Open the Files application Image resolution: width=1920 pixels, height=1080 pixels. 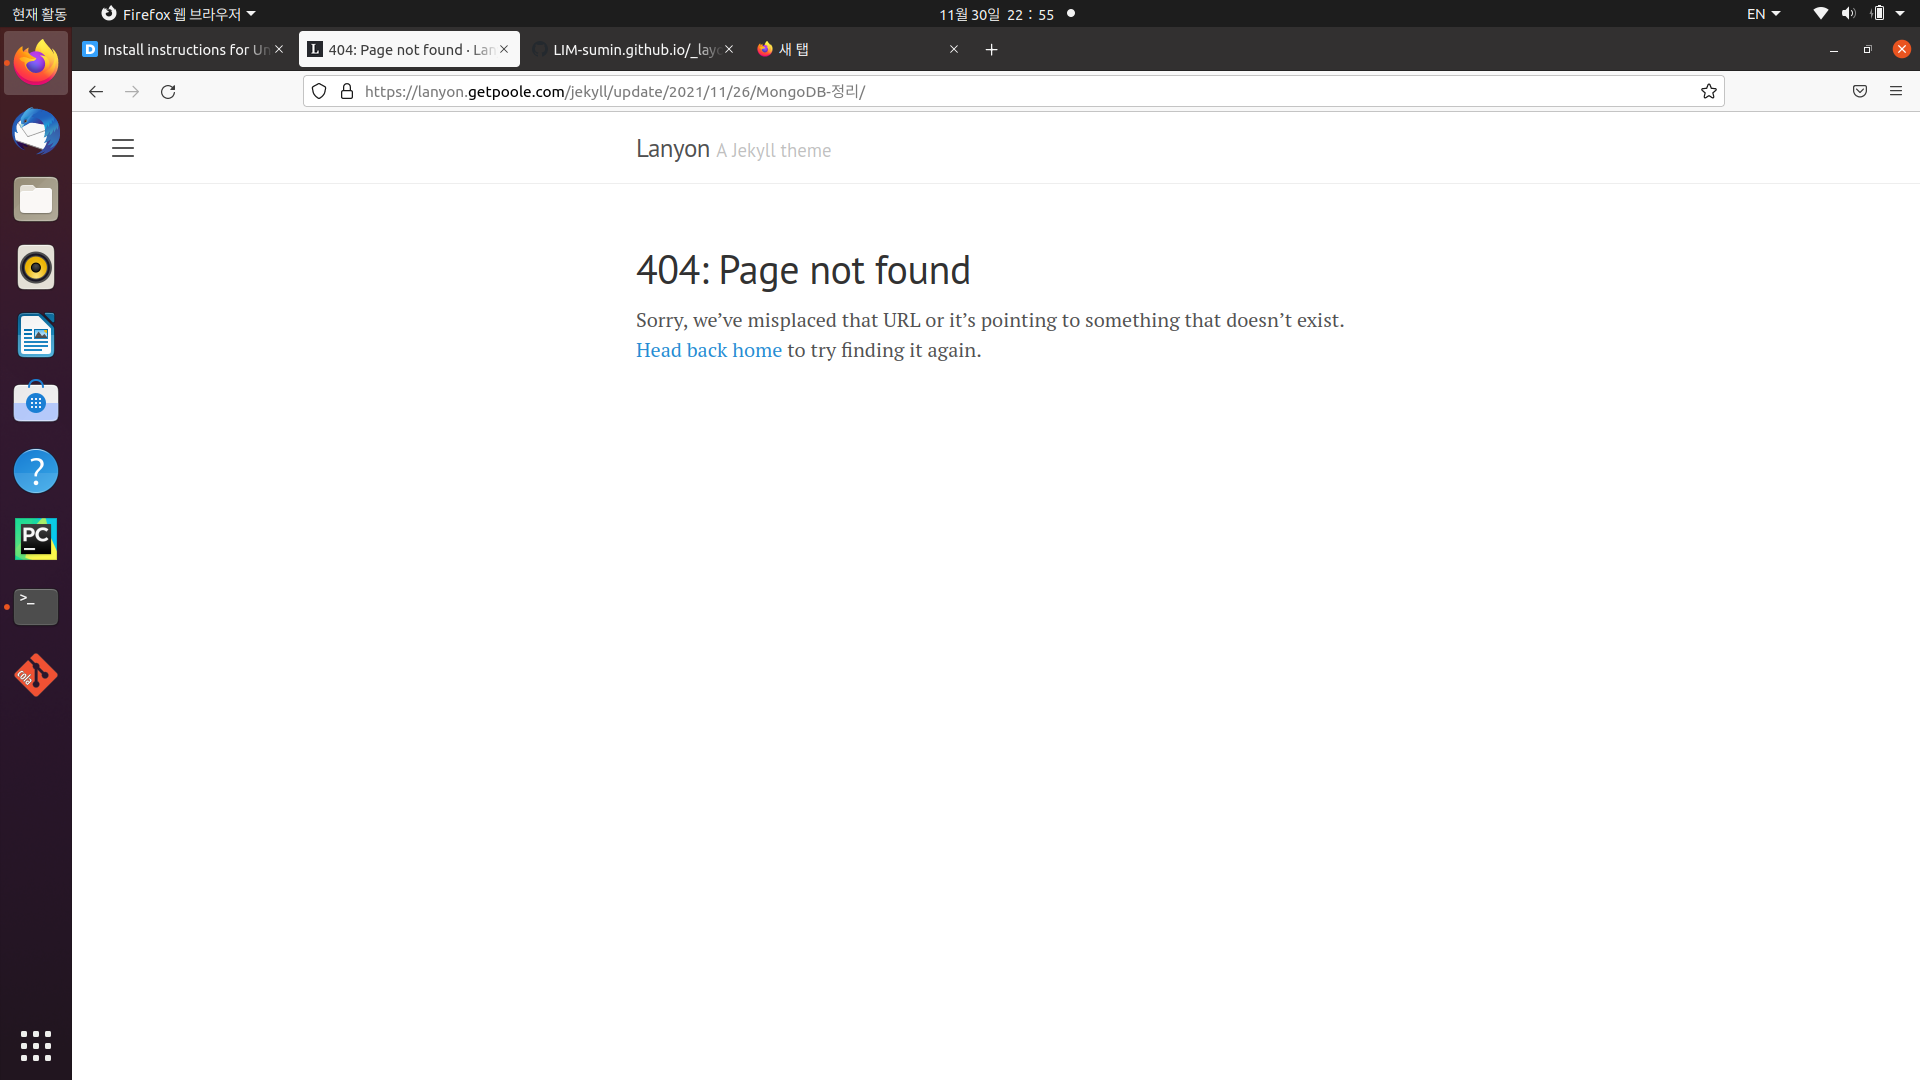point(35,199)
